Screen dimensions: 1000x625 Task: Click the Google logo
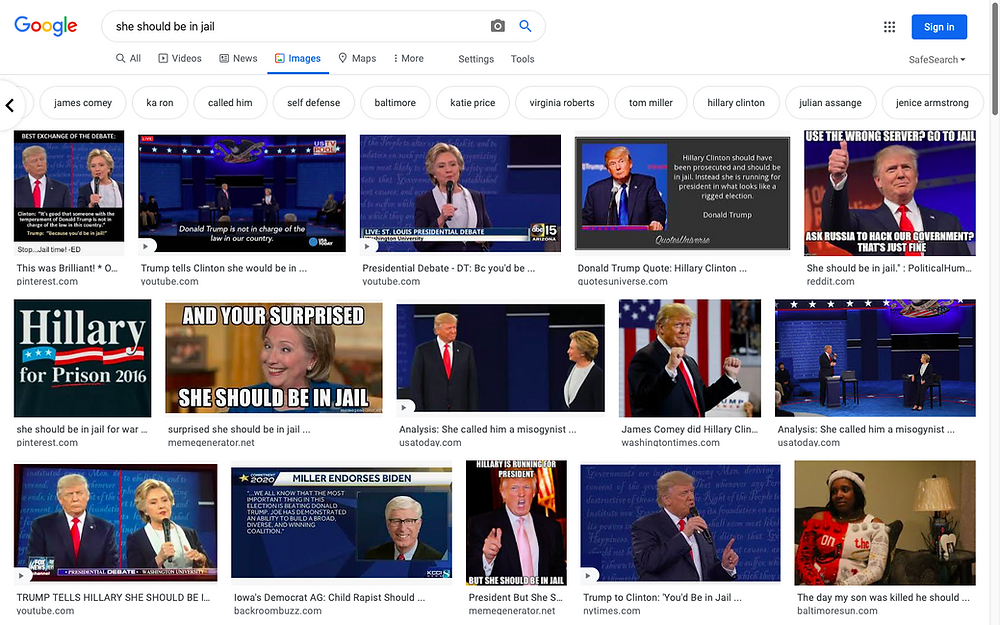[x=45, y=26]
